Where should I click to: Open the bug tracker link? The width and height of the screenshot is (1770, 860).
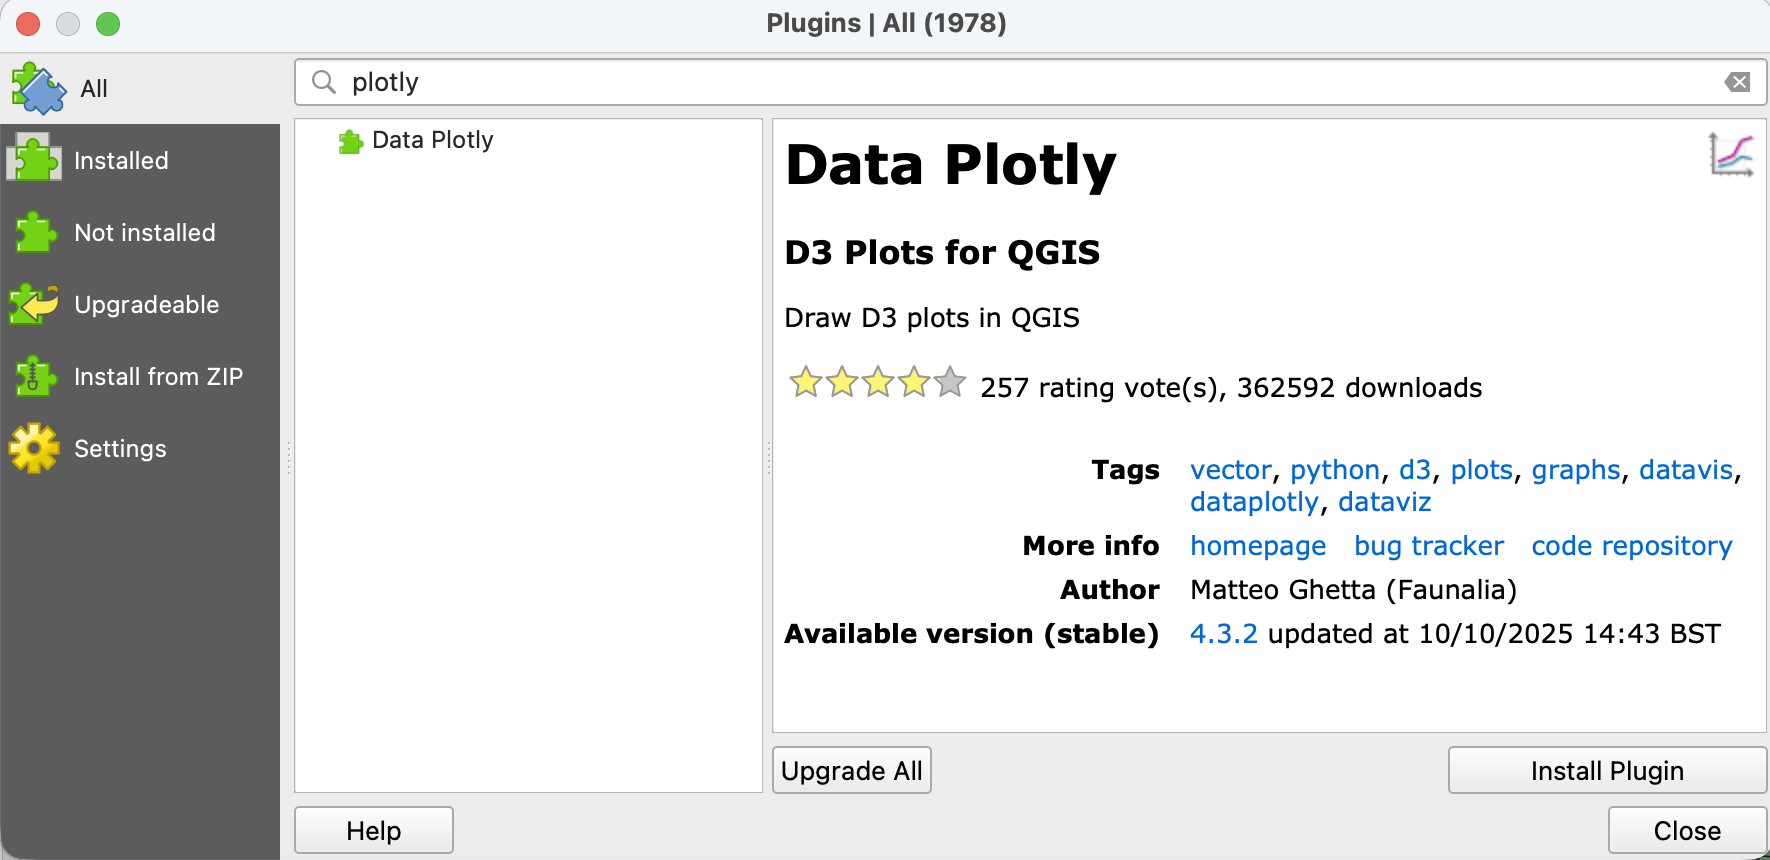[1428, 546]
